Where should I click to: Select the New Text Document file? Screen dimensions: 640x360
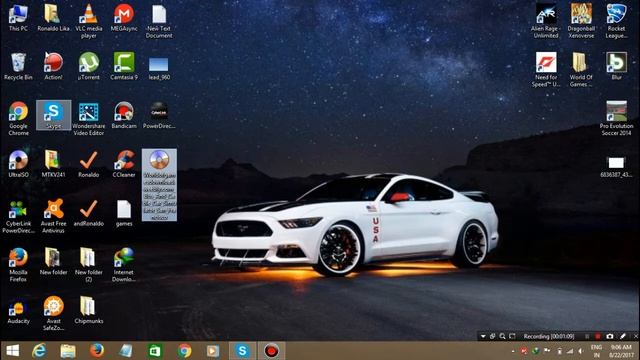(x=159, y=21)
